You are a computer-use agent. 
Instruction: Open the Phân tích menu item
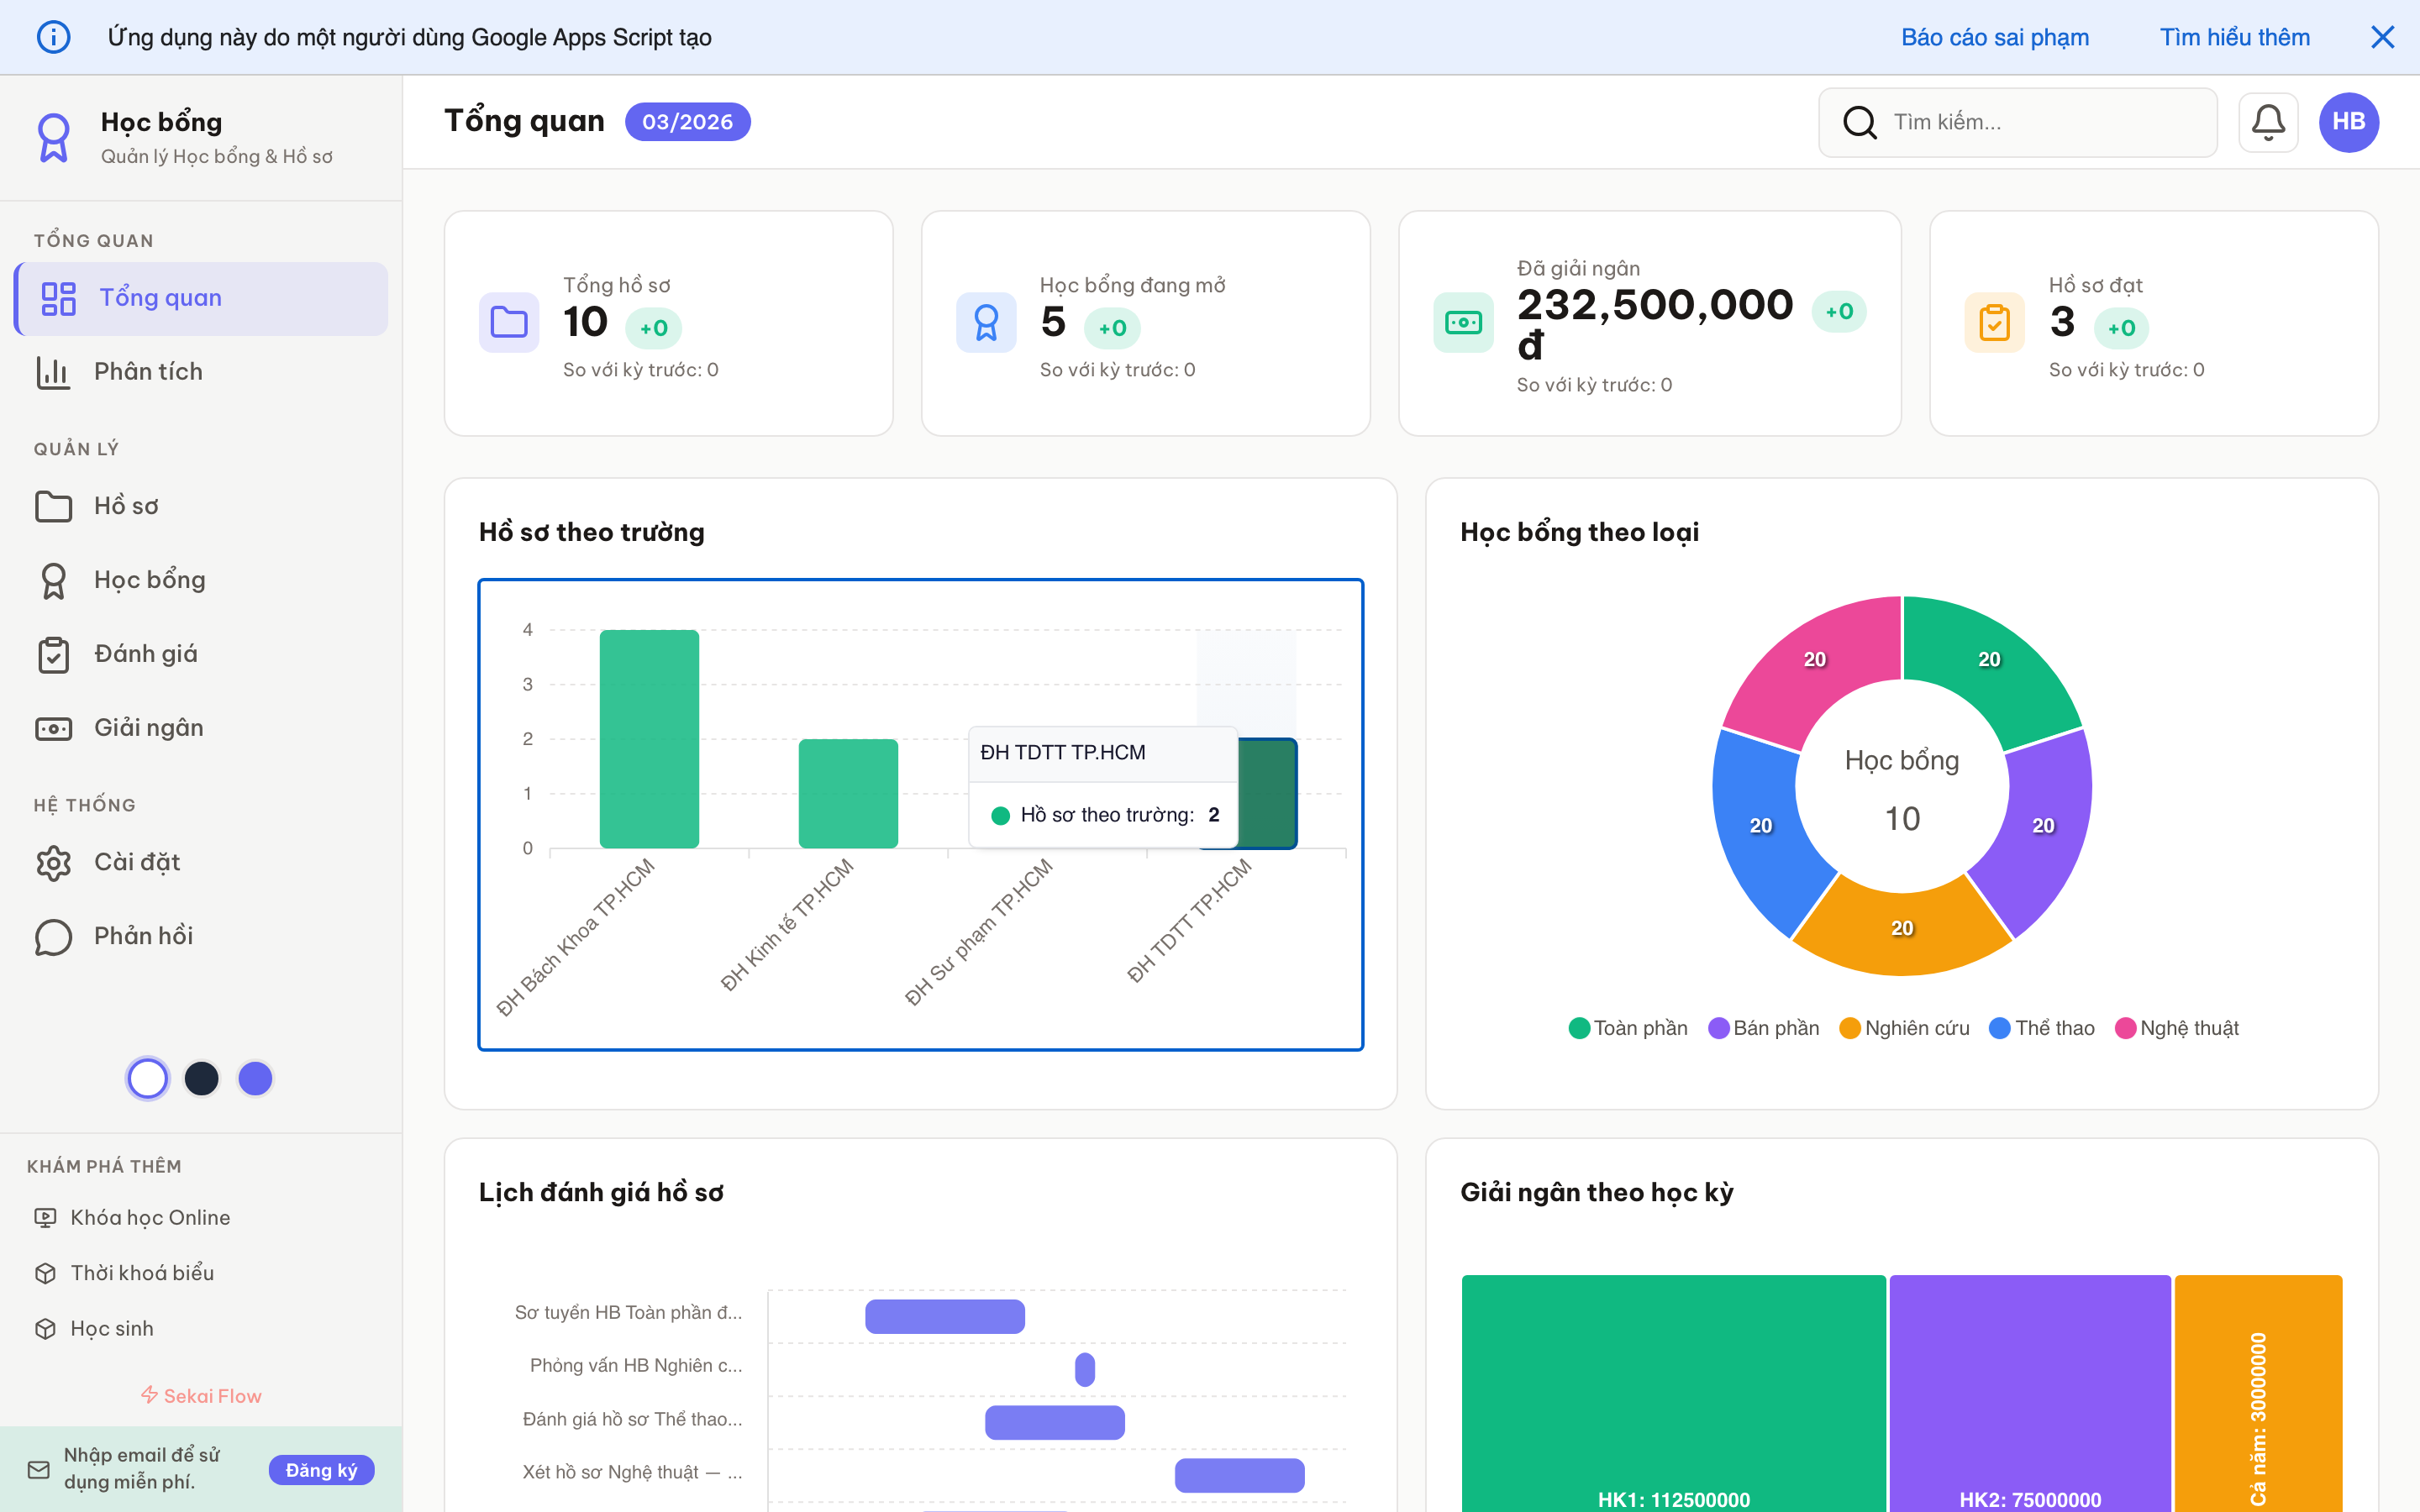[x=148, y=372]
